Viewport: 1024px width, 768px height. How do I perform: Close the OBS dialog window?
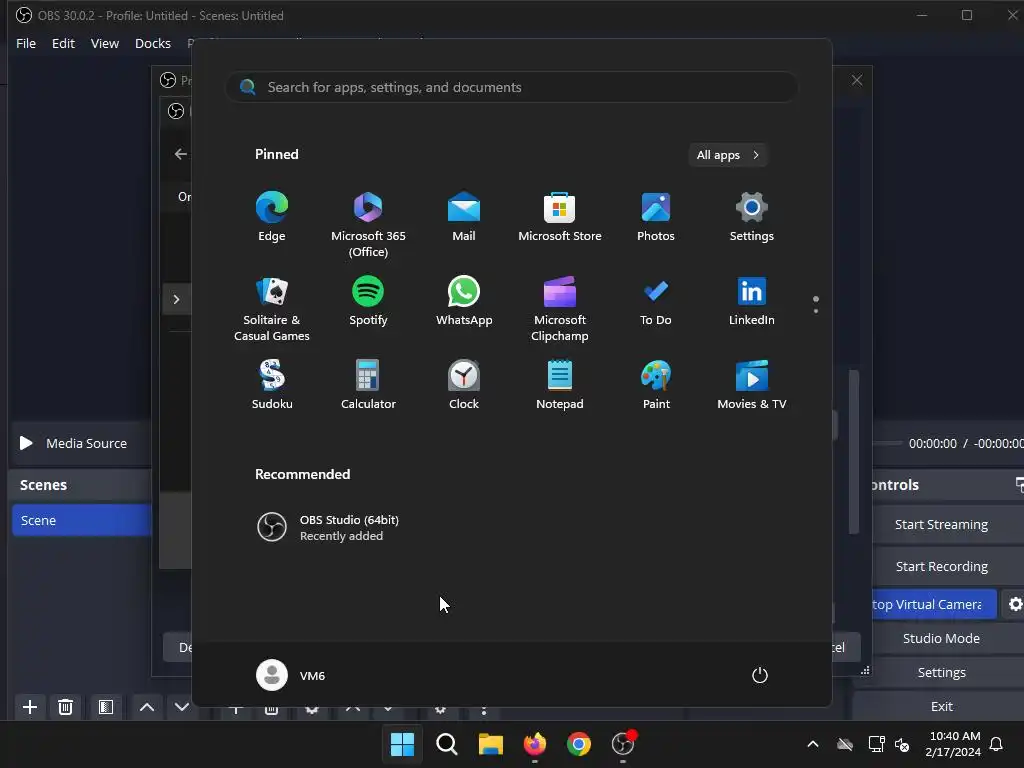pos(857,80)
